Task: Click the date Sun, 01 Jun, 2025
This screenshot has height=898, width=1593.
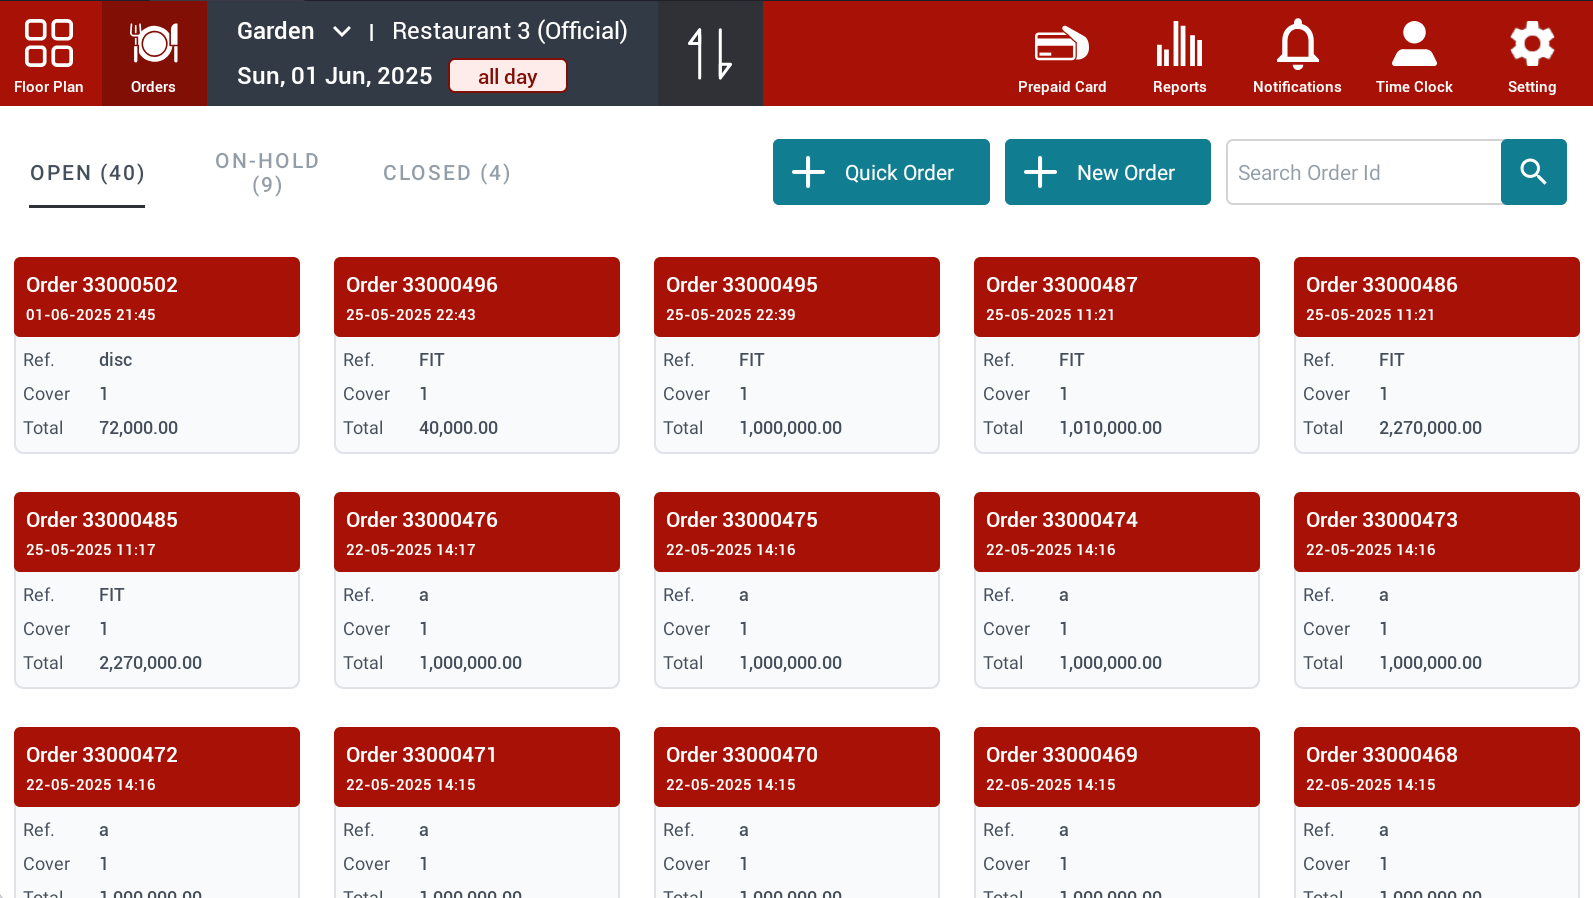Action: (335, 76)
